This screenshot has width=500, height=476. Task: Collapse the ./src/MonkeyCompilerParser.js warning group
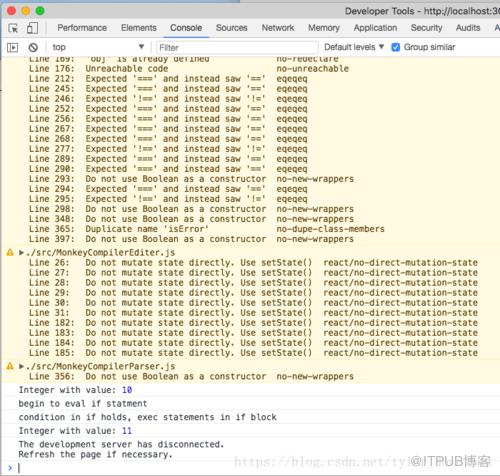(x=21, y=367)
